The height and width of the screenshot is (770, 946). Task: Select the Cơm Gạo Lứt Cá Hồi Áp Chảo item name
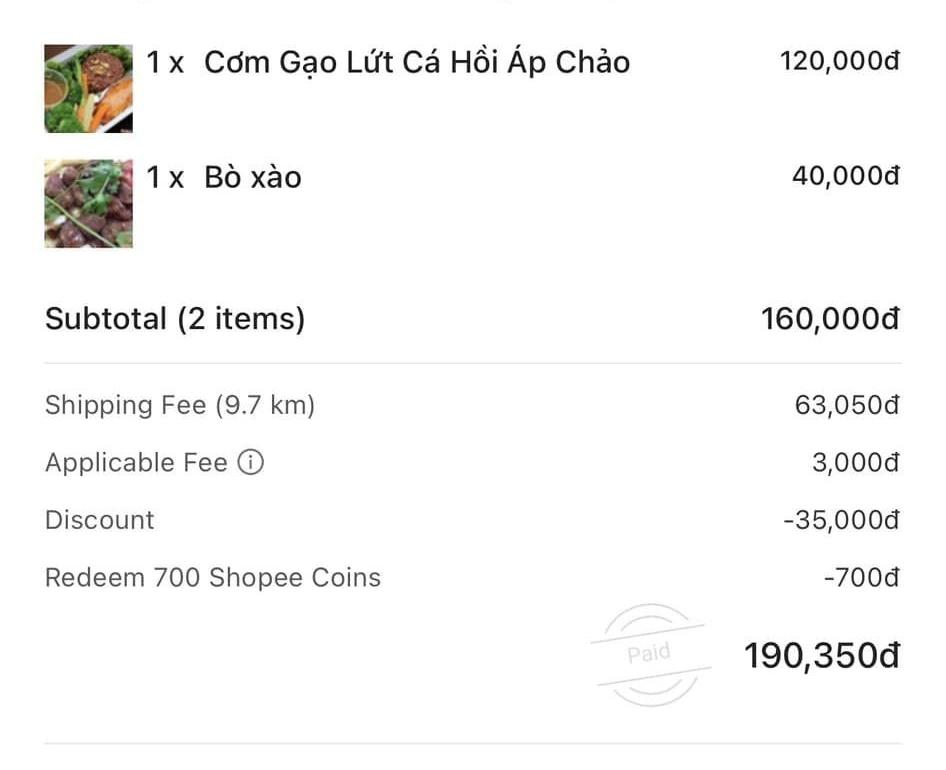(416, 62)
